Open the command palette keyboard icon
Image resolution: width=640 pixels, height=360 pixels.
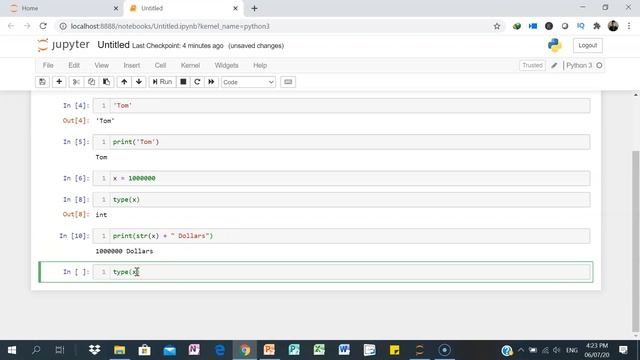[288, 82]
